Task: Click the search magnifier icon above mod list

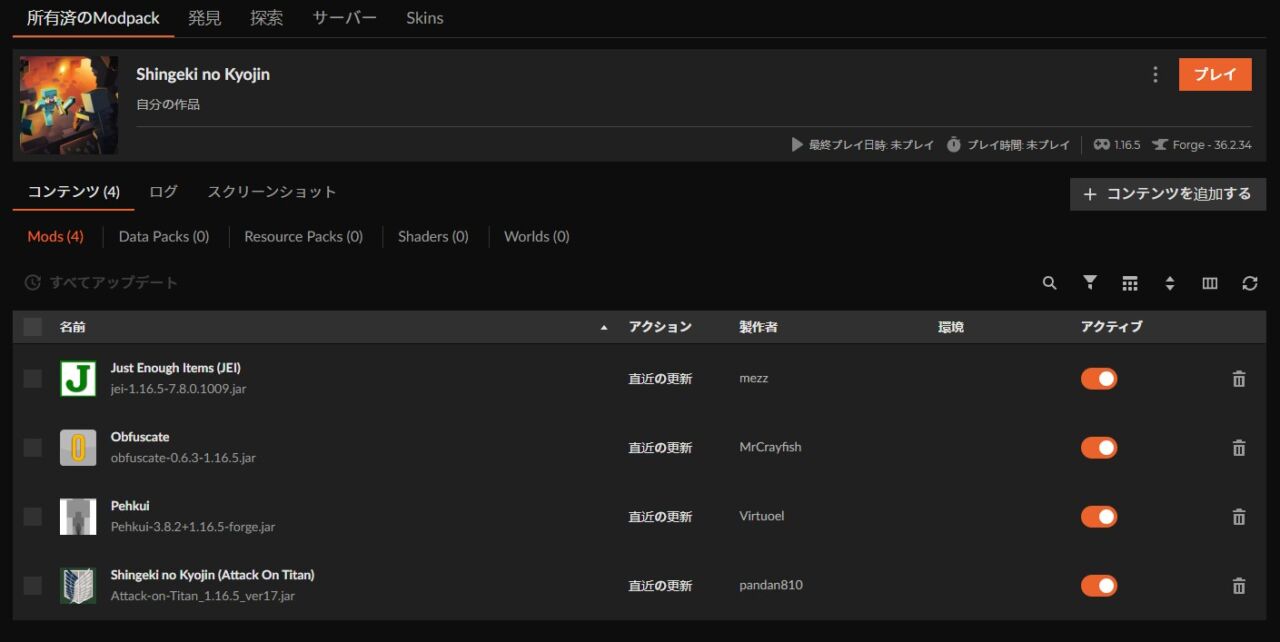Action: click(1049, 283)
